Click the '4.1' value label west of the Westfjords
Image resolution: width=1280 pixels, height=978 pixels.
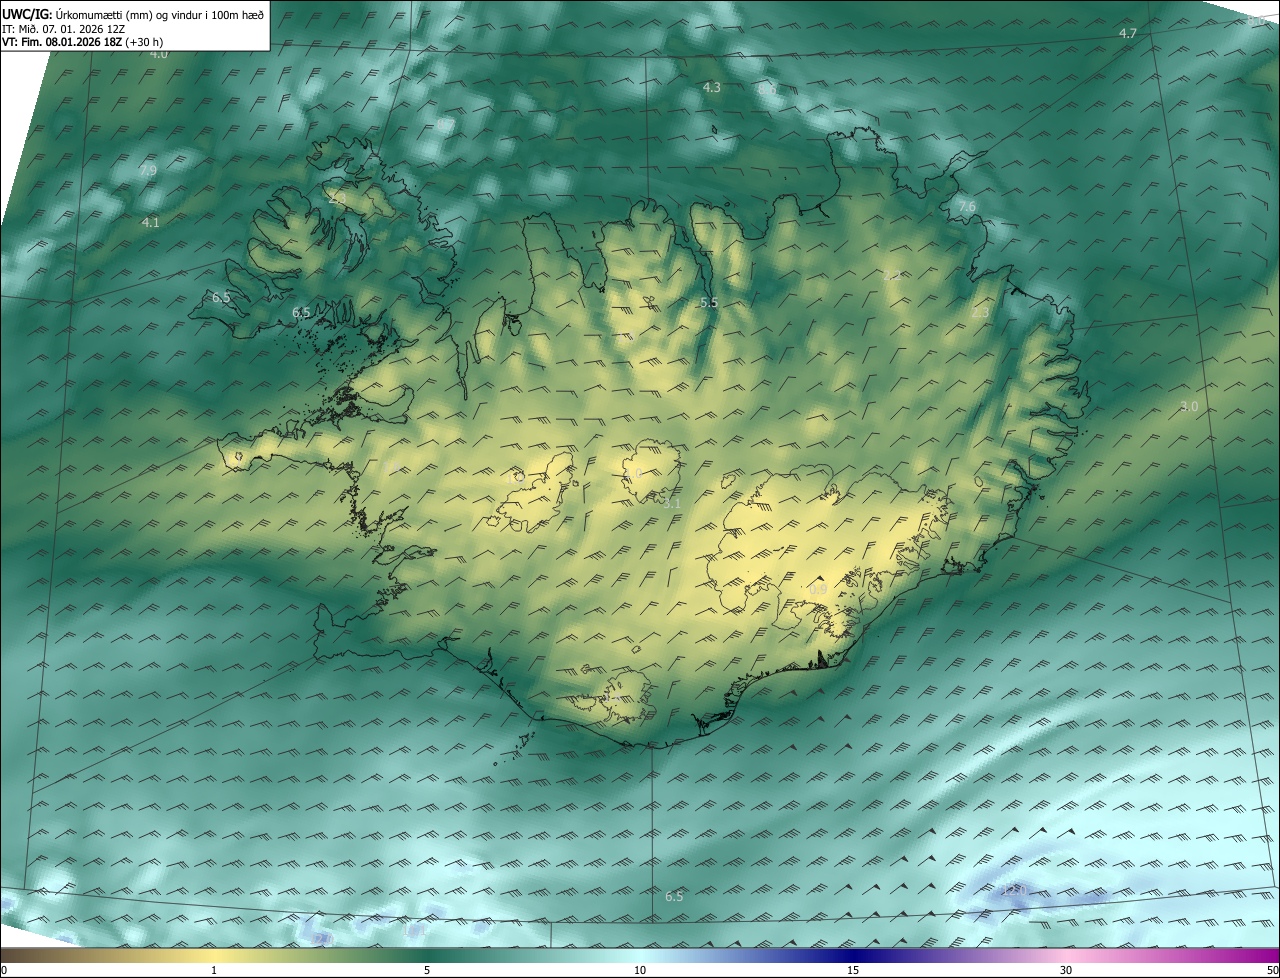[150, 222]
